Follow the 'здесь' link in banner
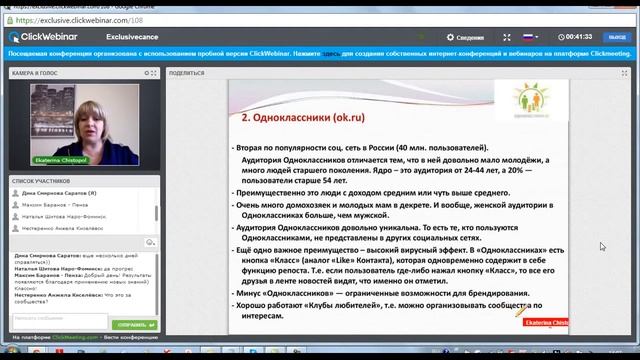Image resolution: width=640 pixels, height=360 pixels. click(331, 53)
